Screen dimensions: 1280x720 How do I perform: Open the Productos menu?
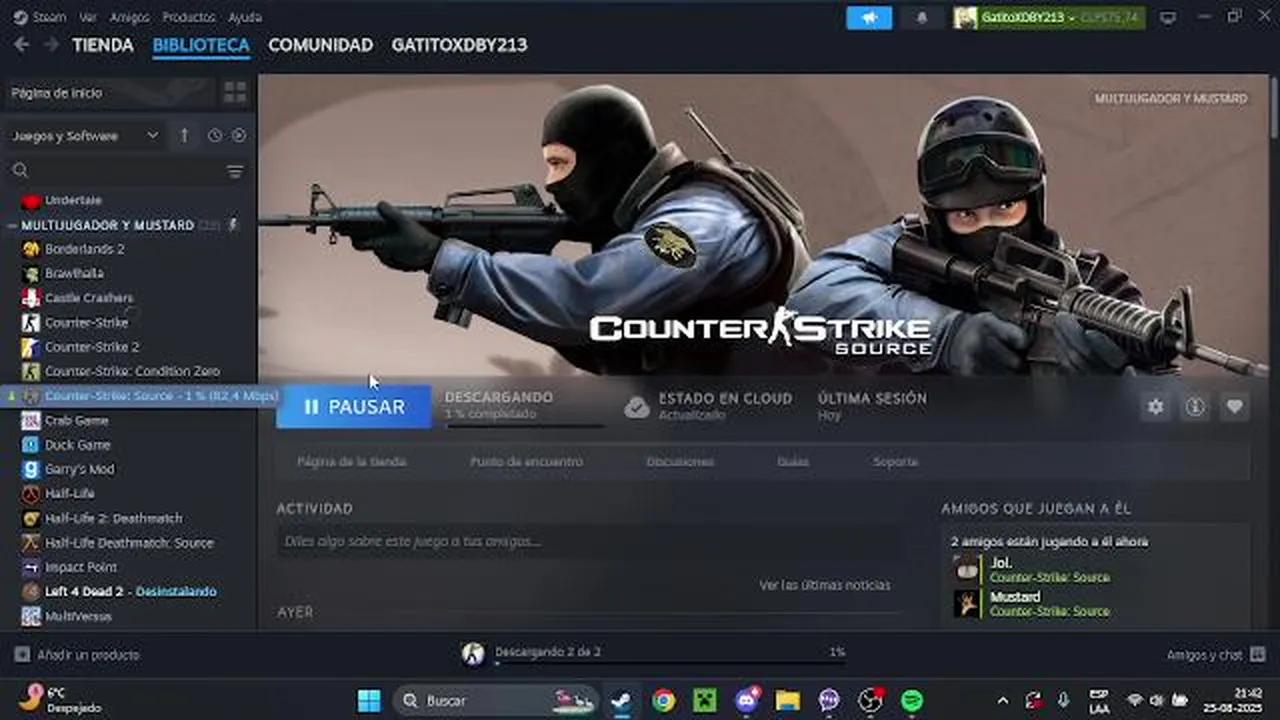tap(189, 17)
